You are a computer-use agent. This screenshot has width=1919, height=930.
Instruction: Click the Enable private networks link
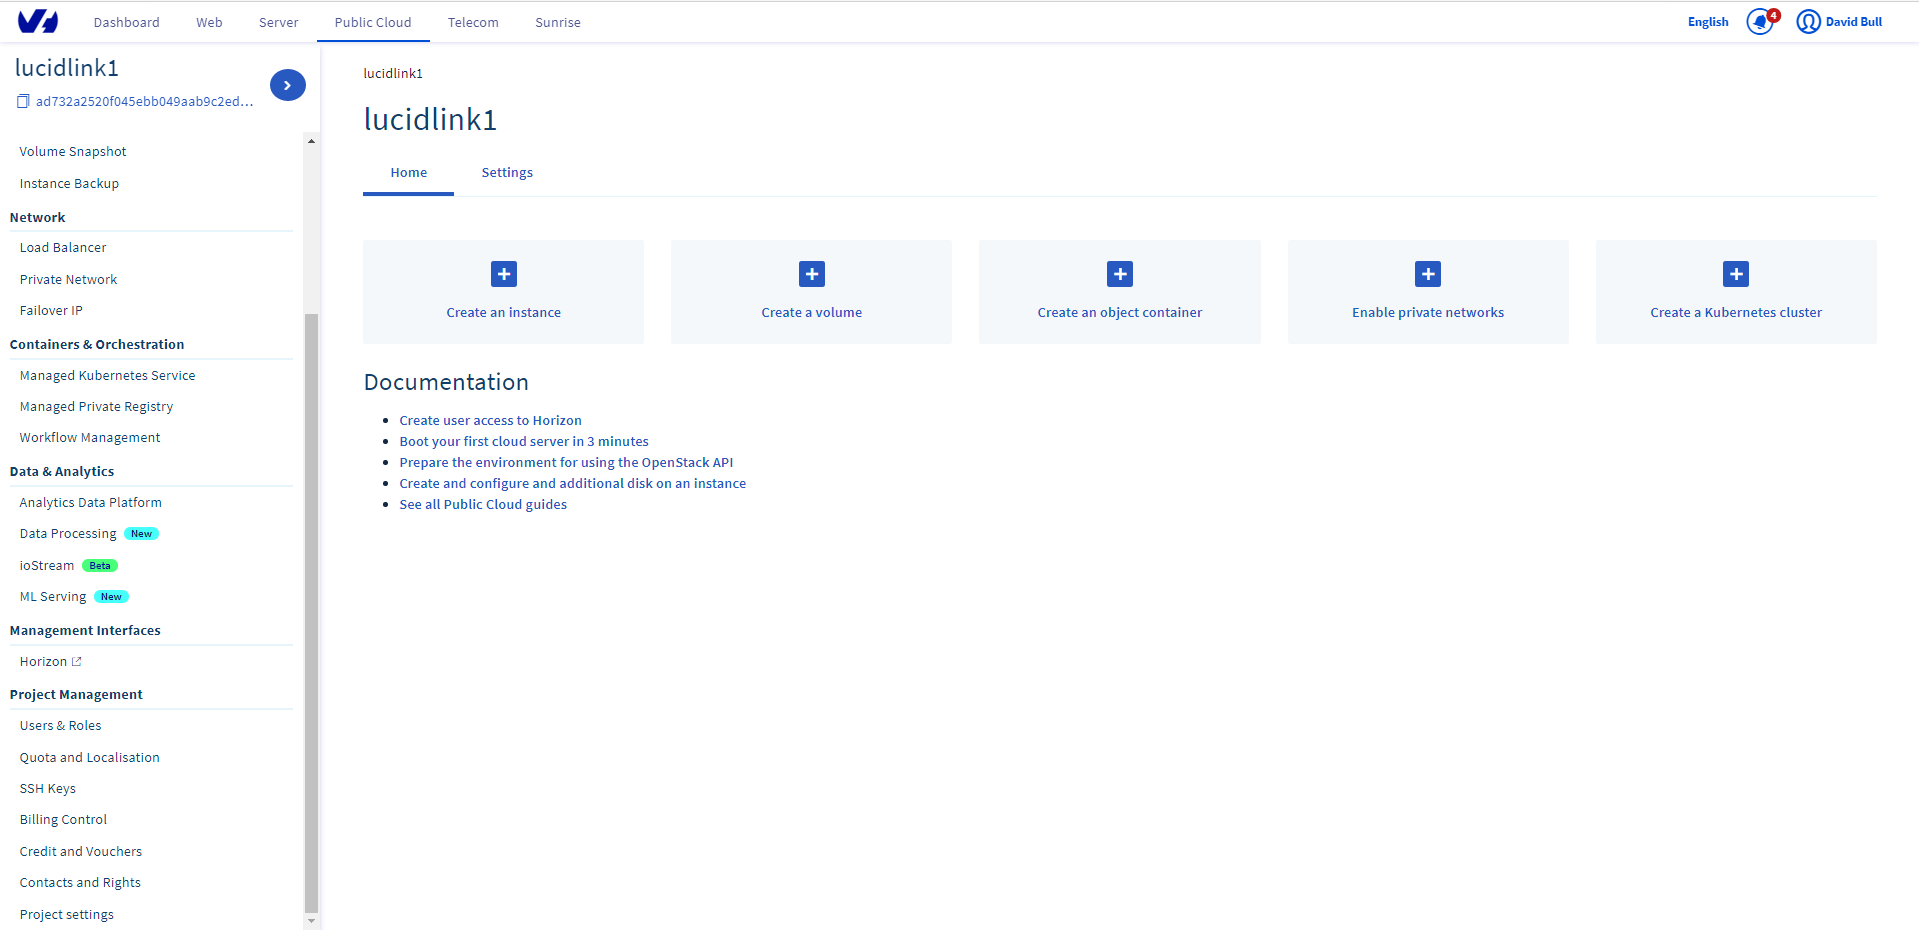(x=1428, y=312)
